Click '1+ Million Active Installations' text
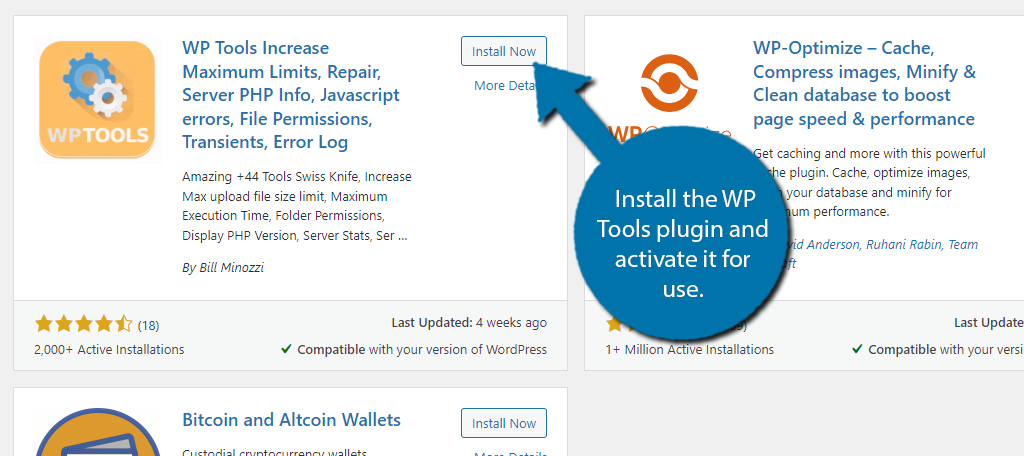Screen dimensions: 1024x456 [690, 350]
